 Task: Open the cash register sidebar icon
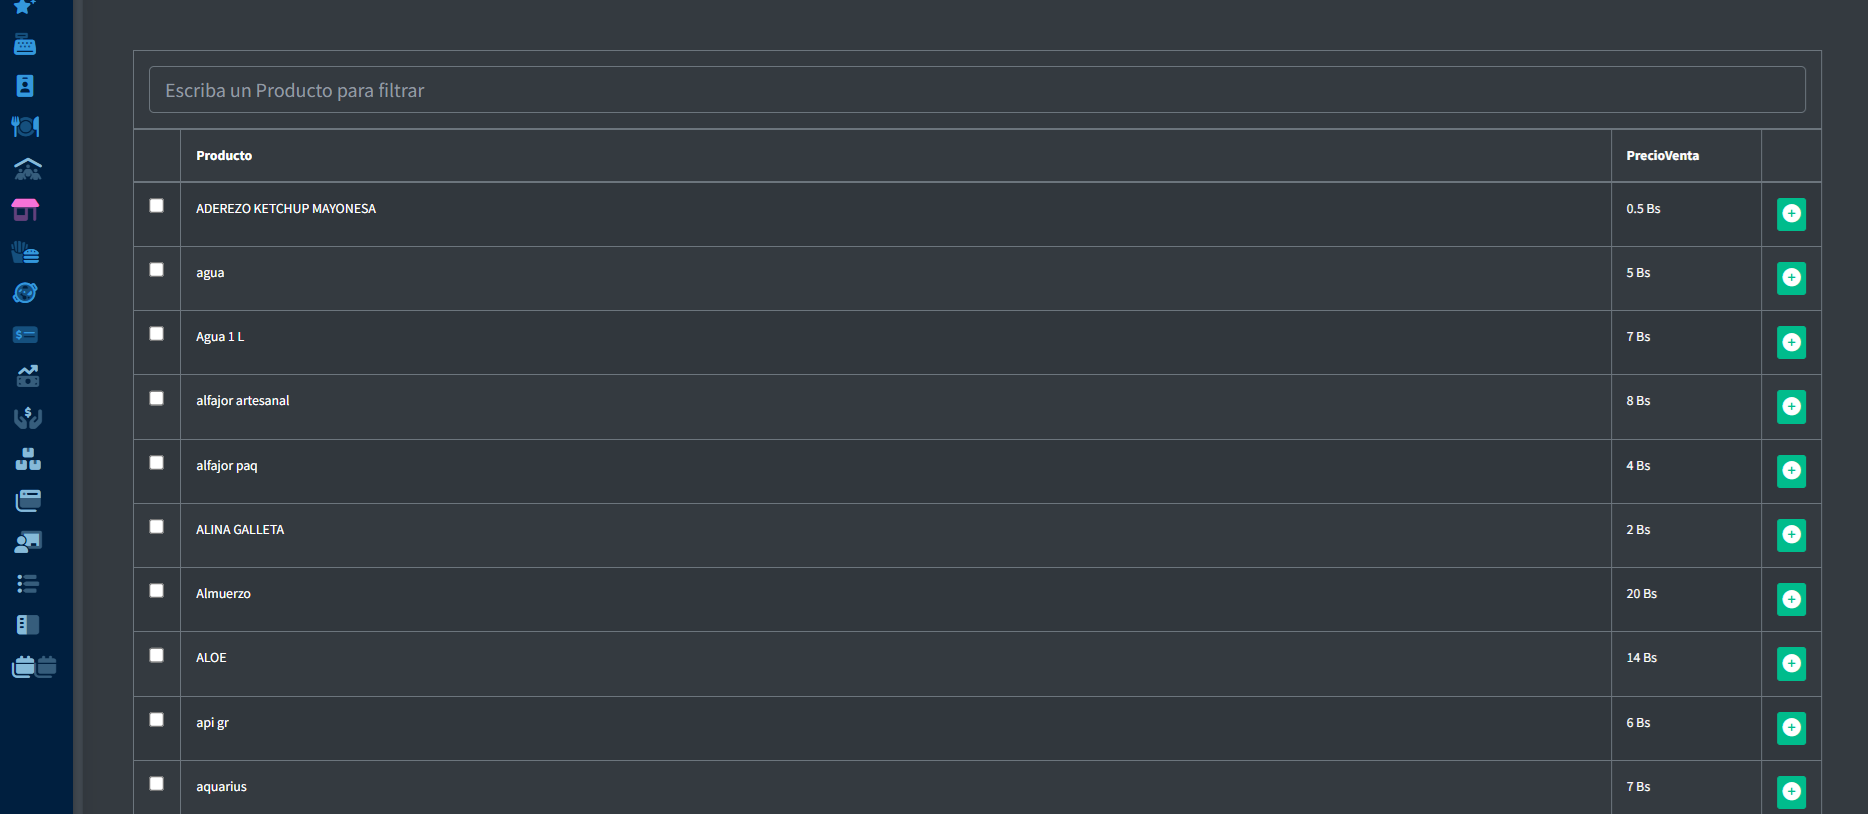(25, 45)
